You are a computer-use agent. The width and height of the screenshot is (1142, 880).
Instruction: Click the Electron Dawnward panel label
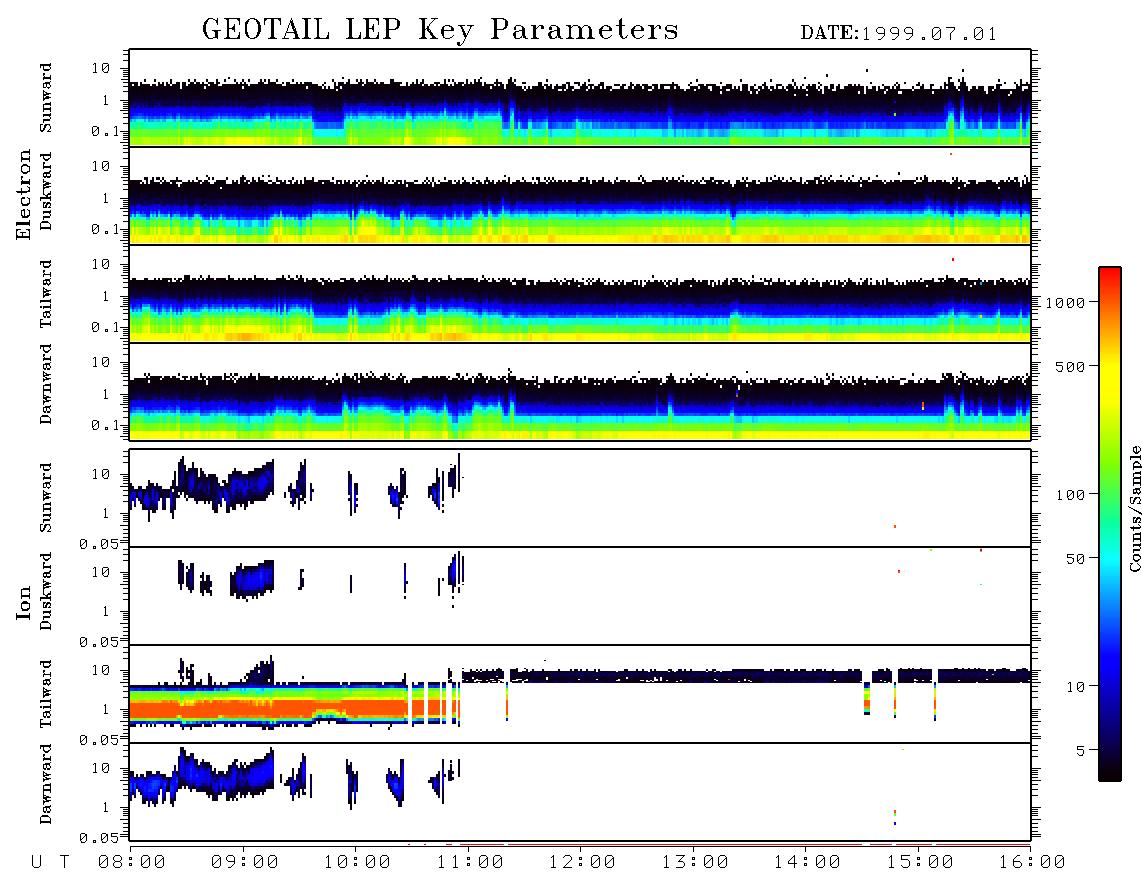(46, 385)
